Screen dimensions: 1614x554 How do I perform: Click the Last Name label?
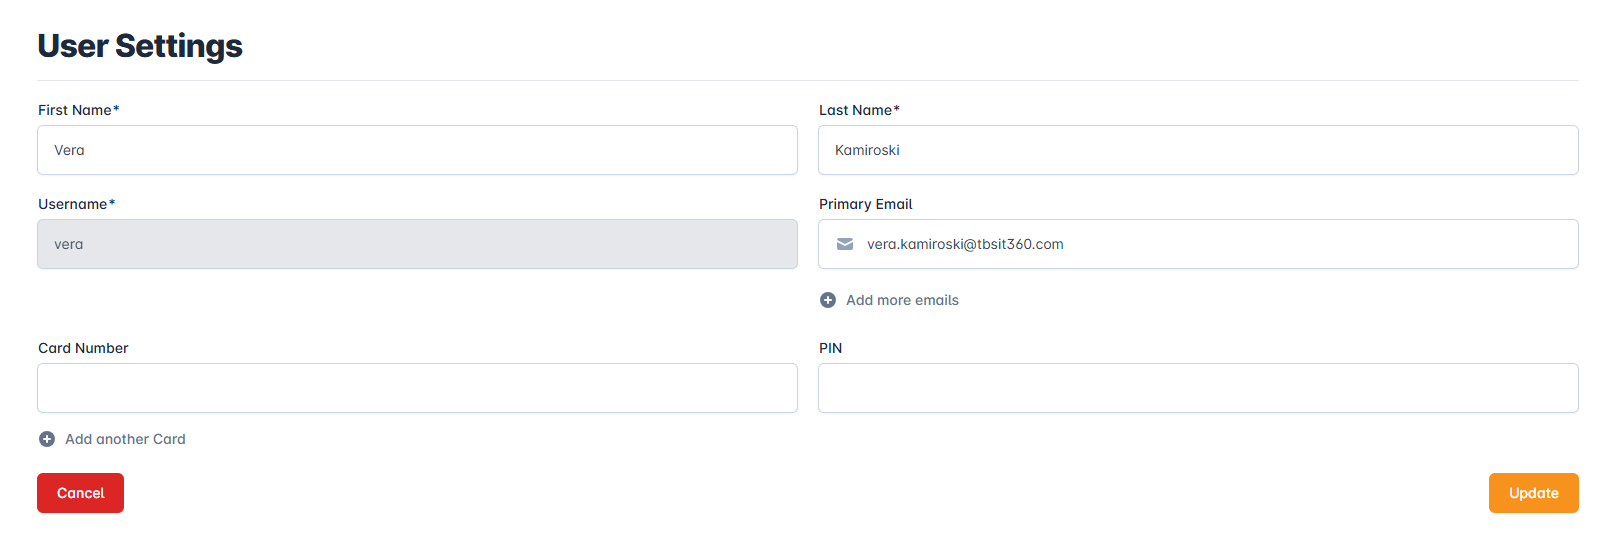point(858,110)
